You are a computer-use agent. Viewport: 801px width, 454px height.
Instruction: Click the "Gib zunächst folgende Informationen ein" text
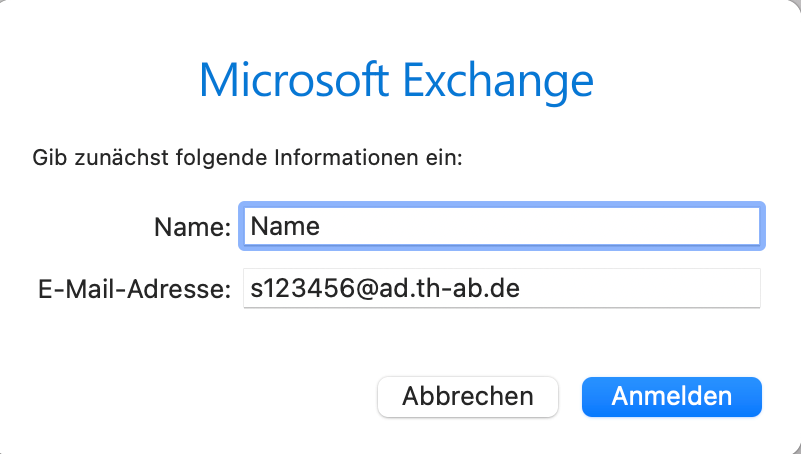tap(247, 158)
